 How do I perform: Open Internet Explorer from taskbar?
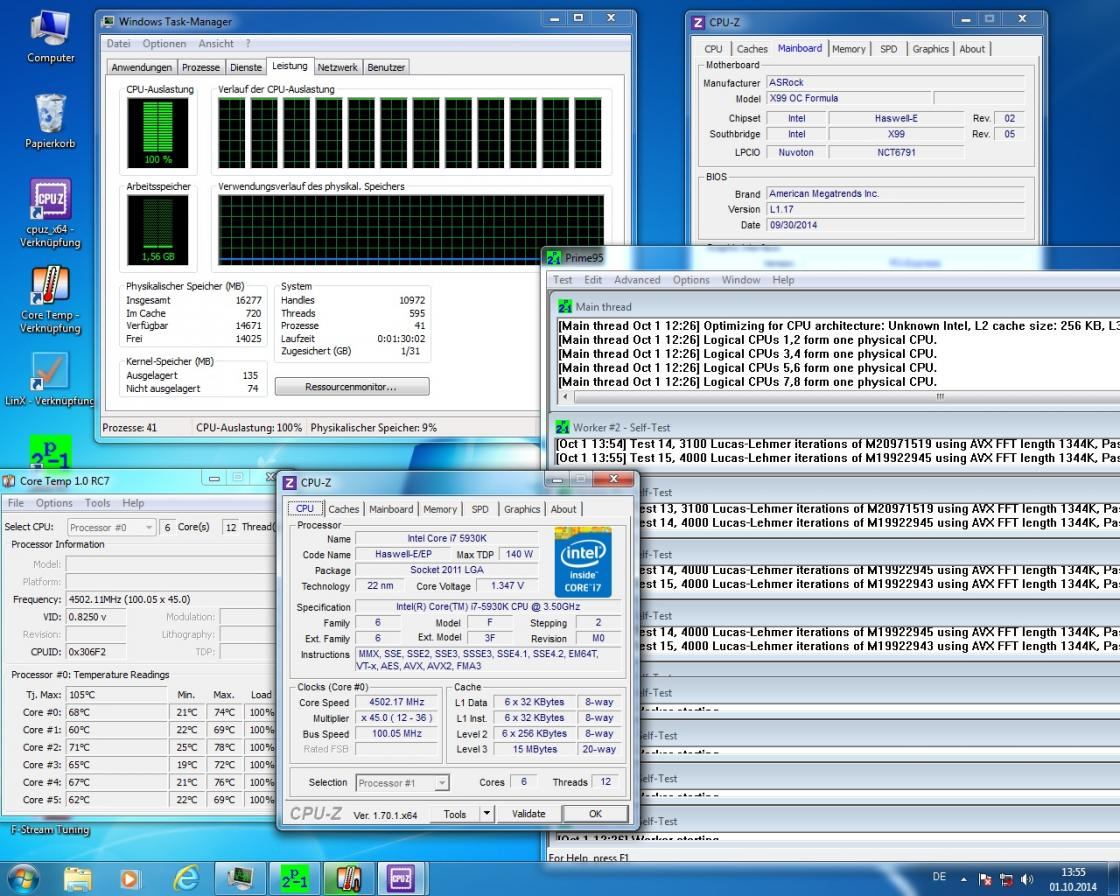[186, 879]
